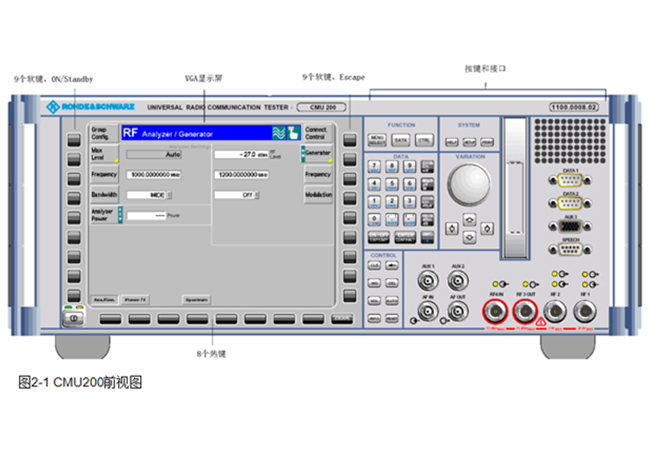Click the INFO key in the CONTROL group
This screenshot has height=450, width=650.
(374, 319)
